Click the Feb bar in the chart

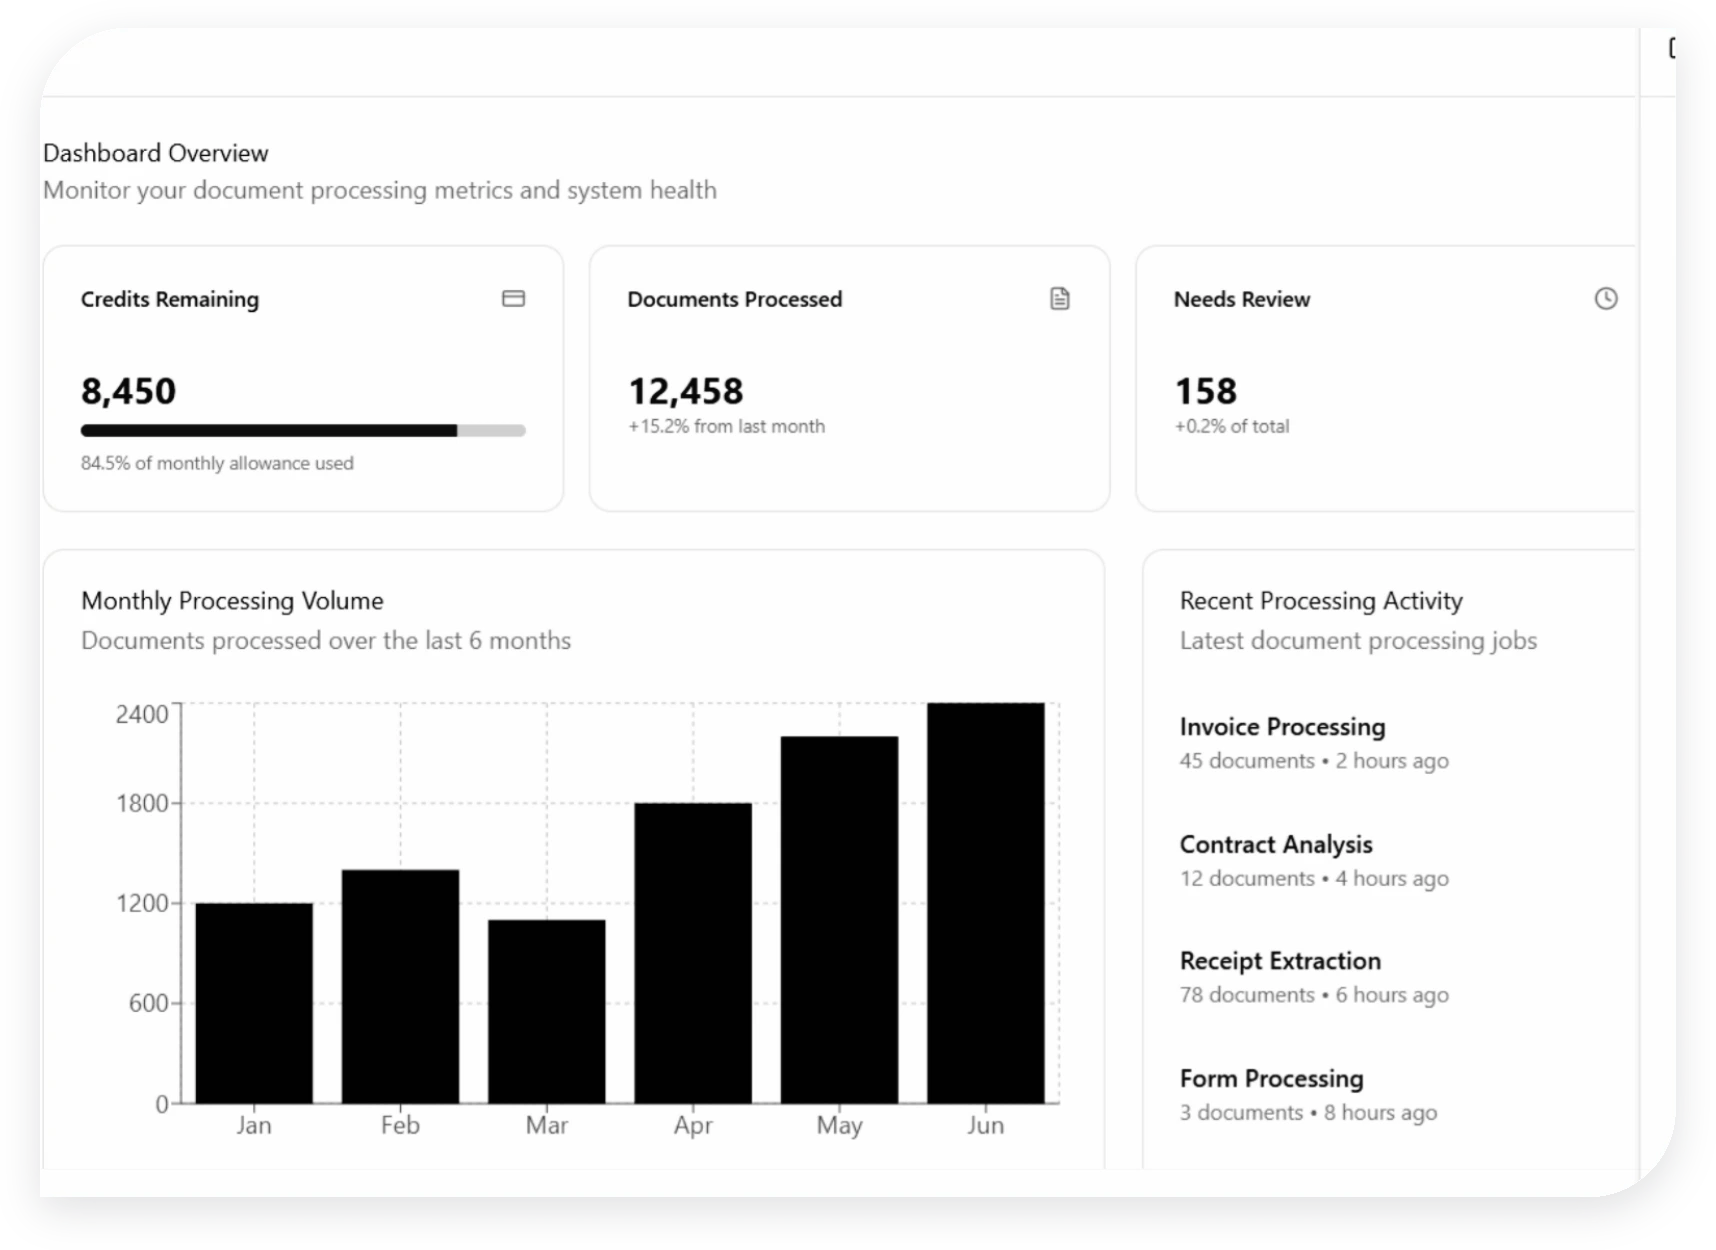click(x=400, y=986)
